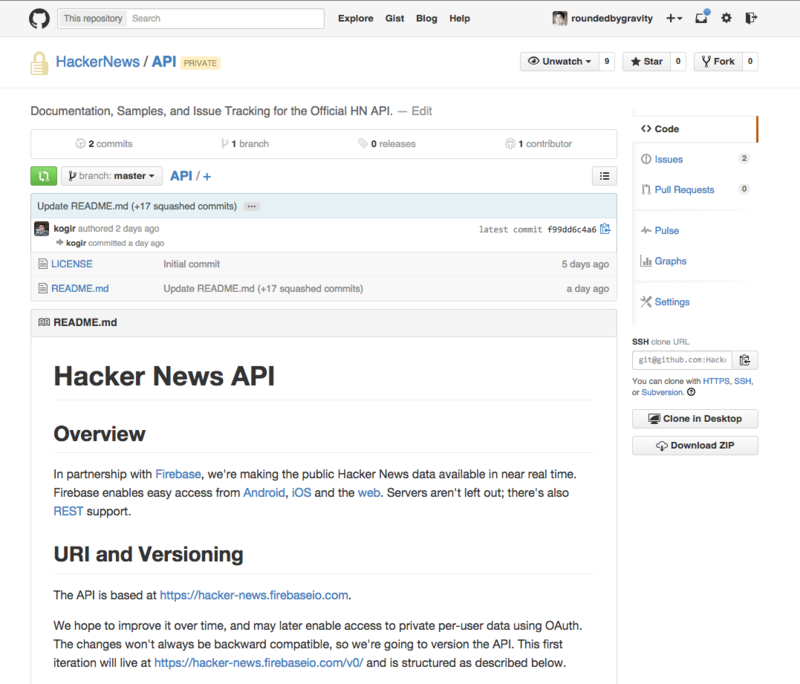Open the create new plus dropdown
This screenshot has width=800, height=684.
[674, 18]
